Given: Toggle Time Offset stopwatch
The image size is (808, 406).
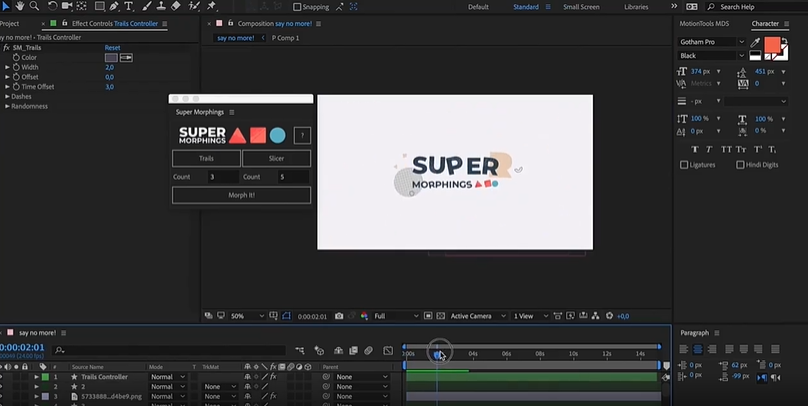Looking at the screenshot, I should click(x=16, y=87).
